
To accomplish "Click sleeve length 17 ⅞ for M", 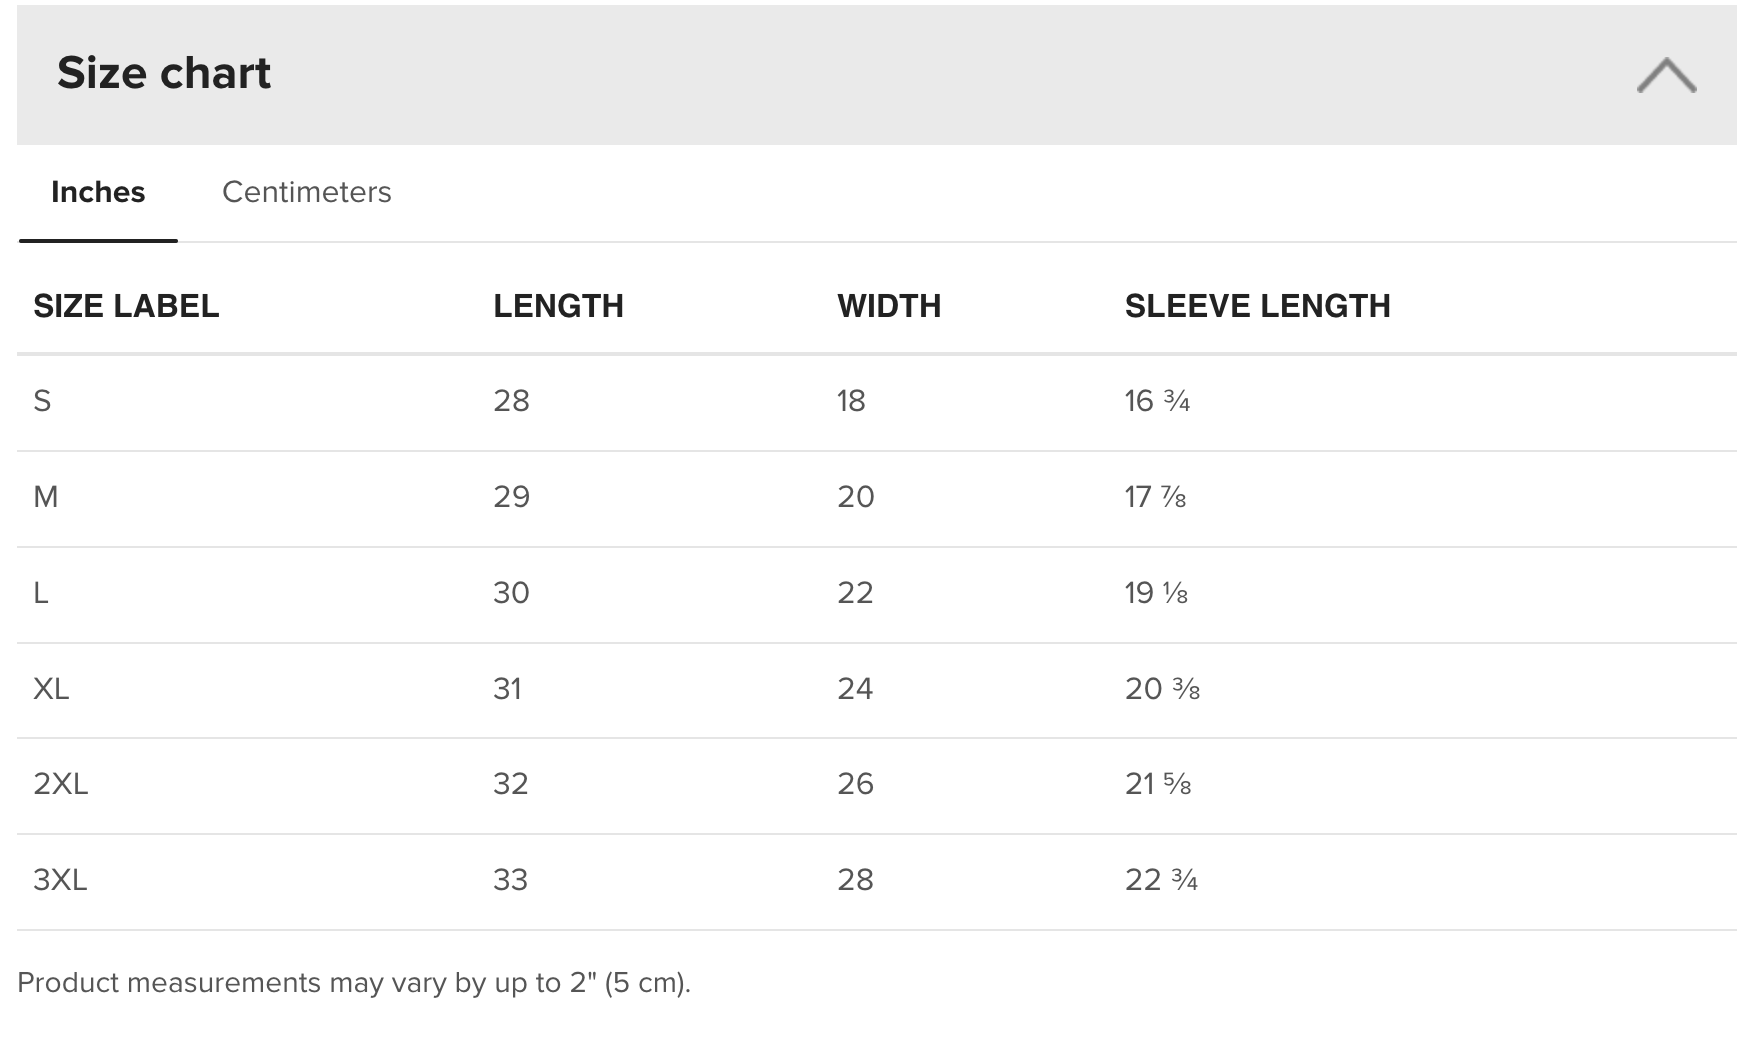I will point(1155,497).
